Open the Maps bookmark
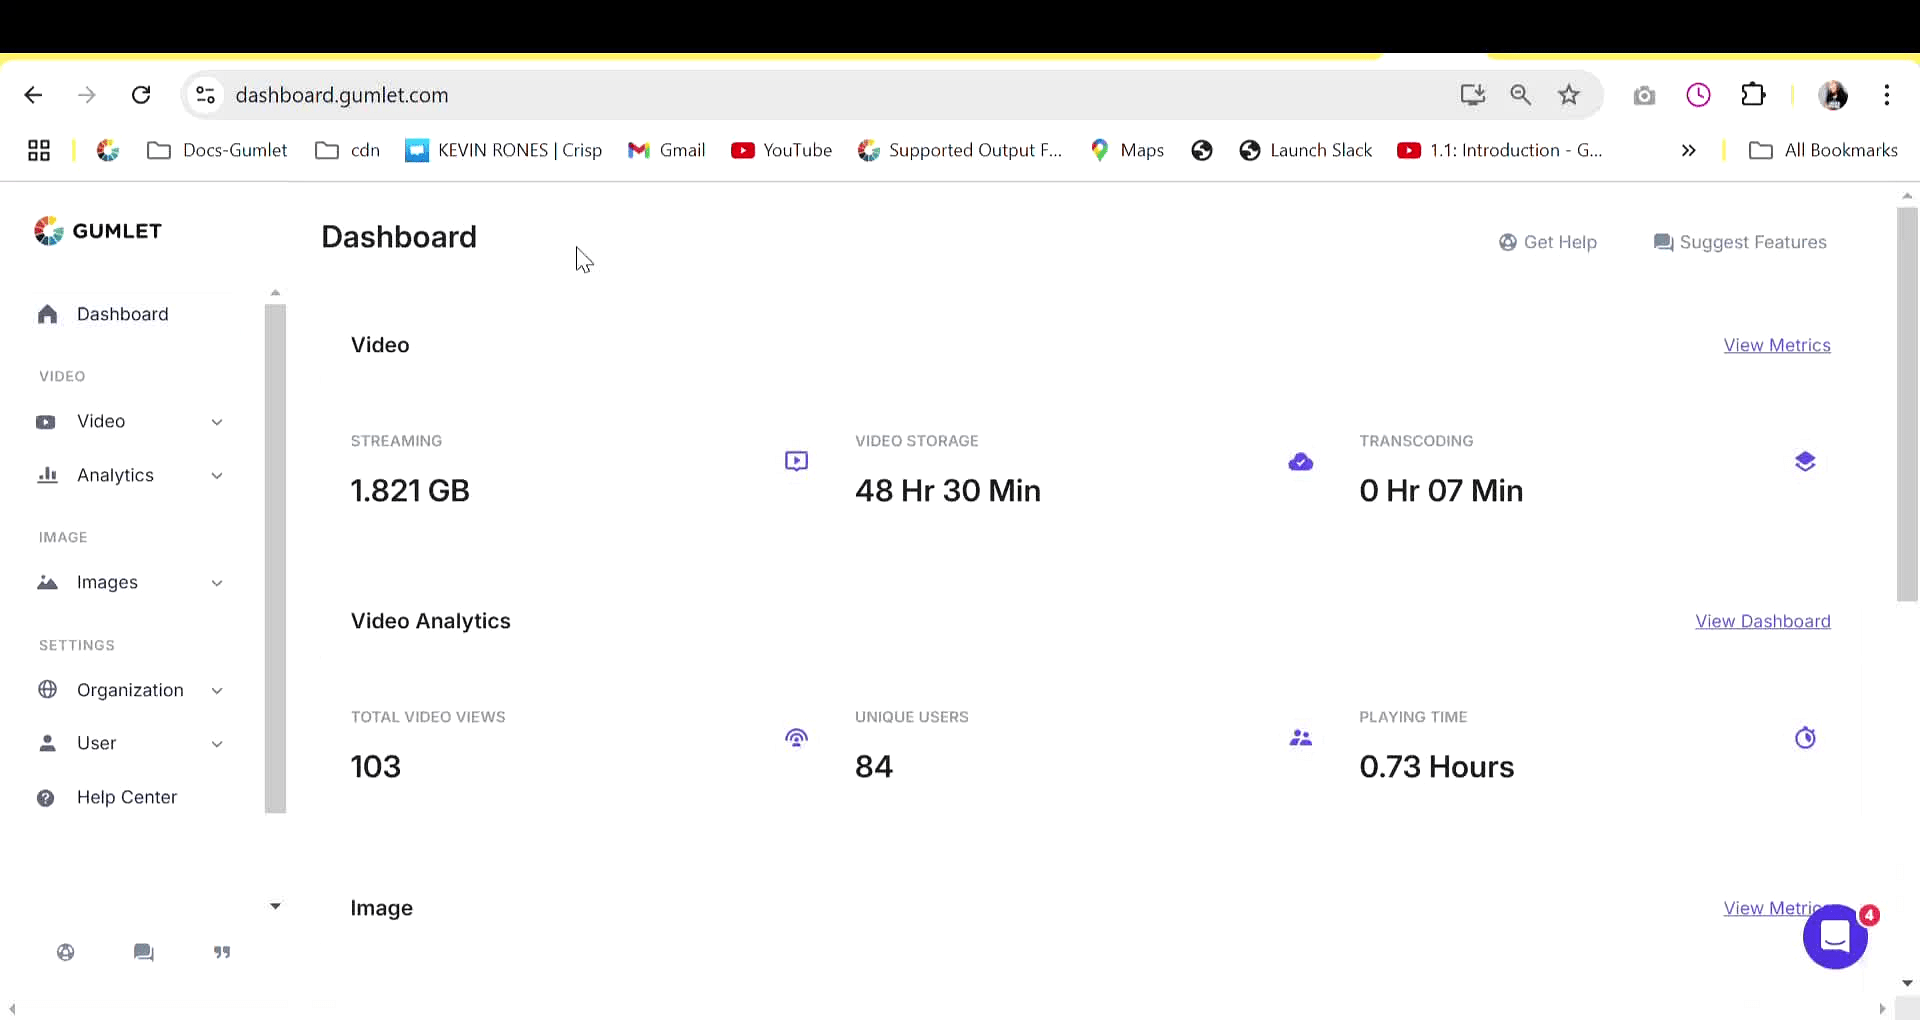This screenshot has width=1920, height=1020. [x=1127, y=150]
